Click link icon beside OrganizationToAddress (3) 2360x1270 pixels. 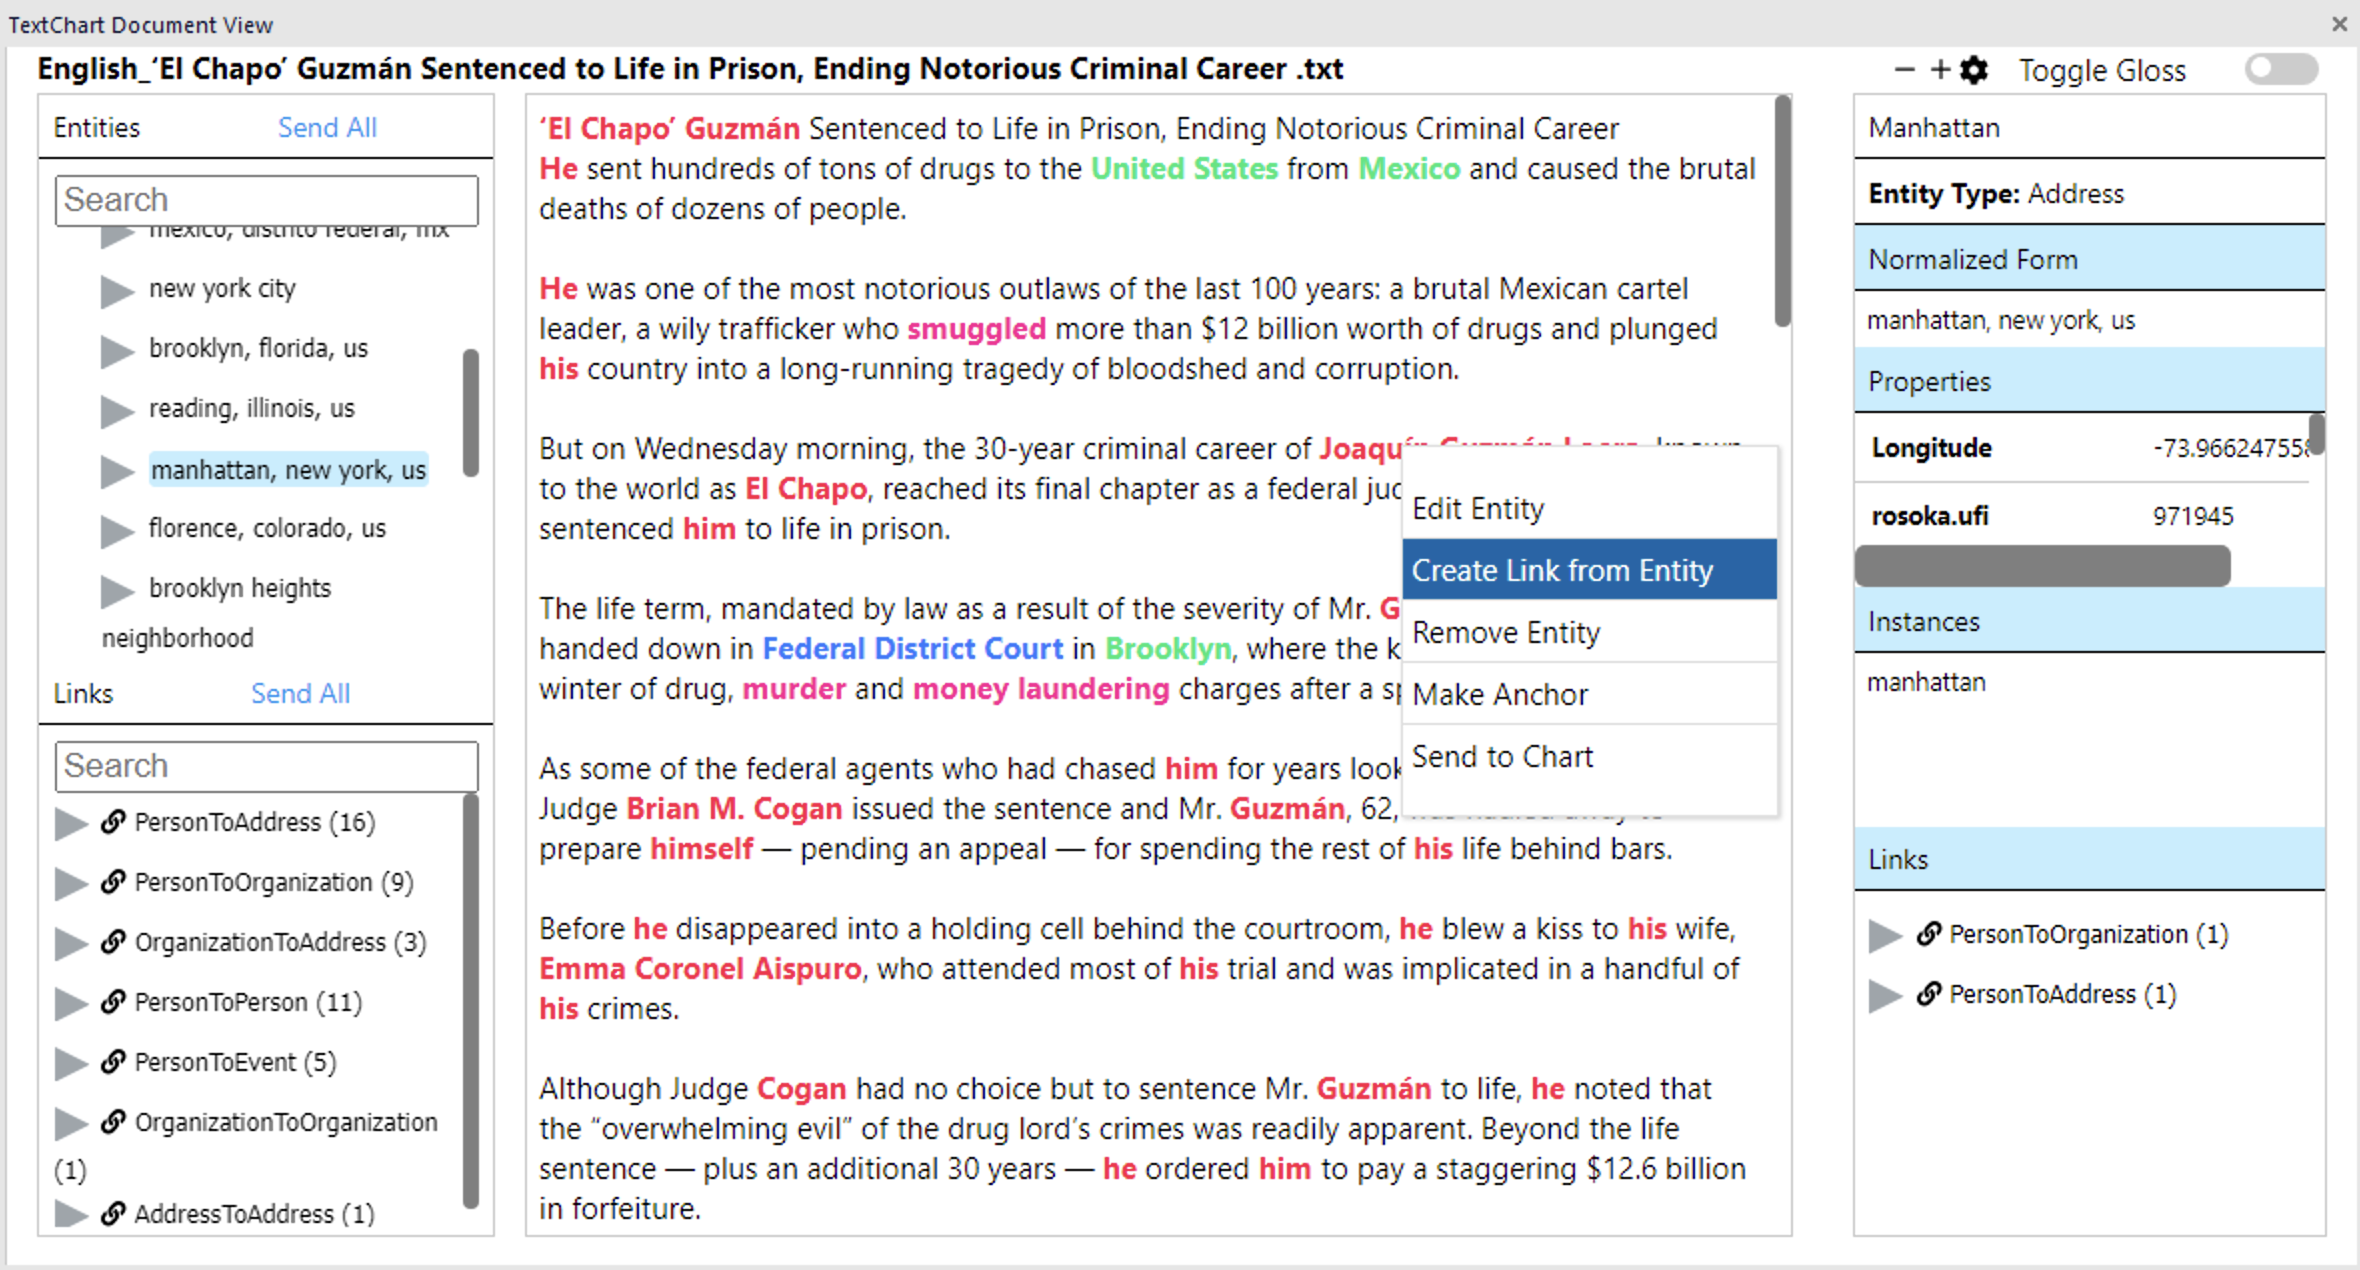point(113,942)
